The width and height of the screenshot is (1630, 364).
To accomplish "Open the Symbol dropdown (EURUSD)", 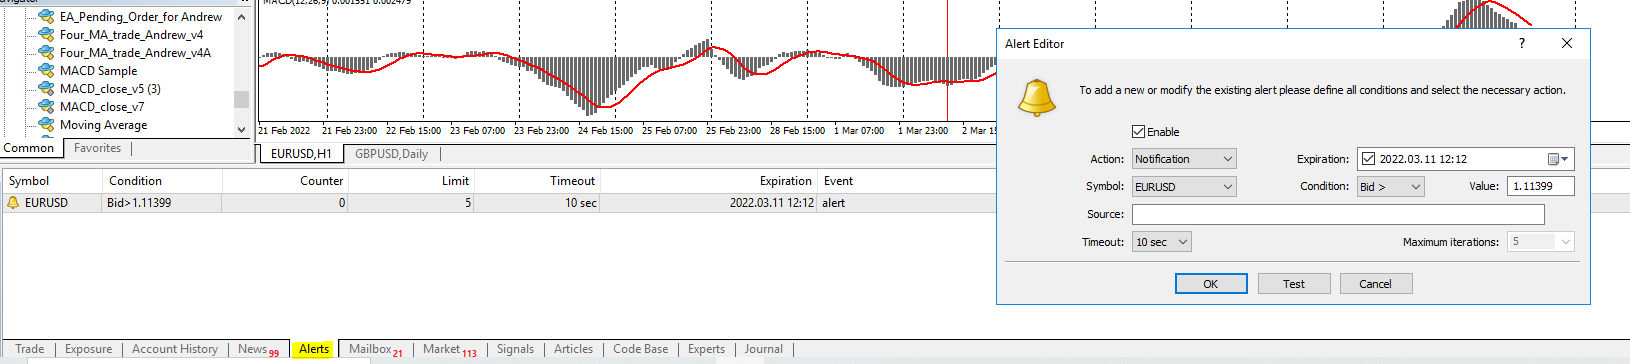I will [1184, 187].
